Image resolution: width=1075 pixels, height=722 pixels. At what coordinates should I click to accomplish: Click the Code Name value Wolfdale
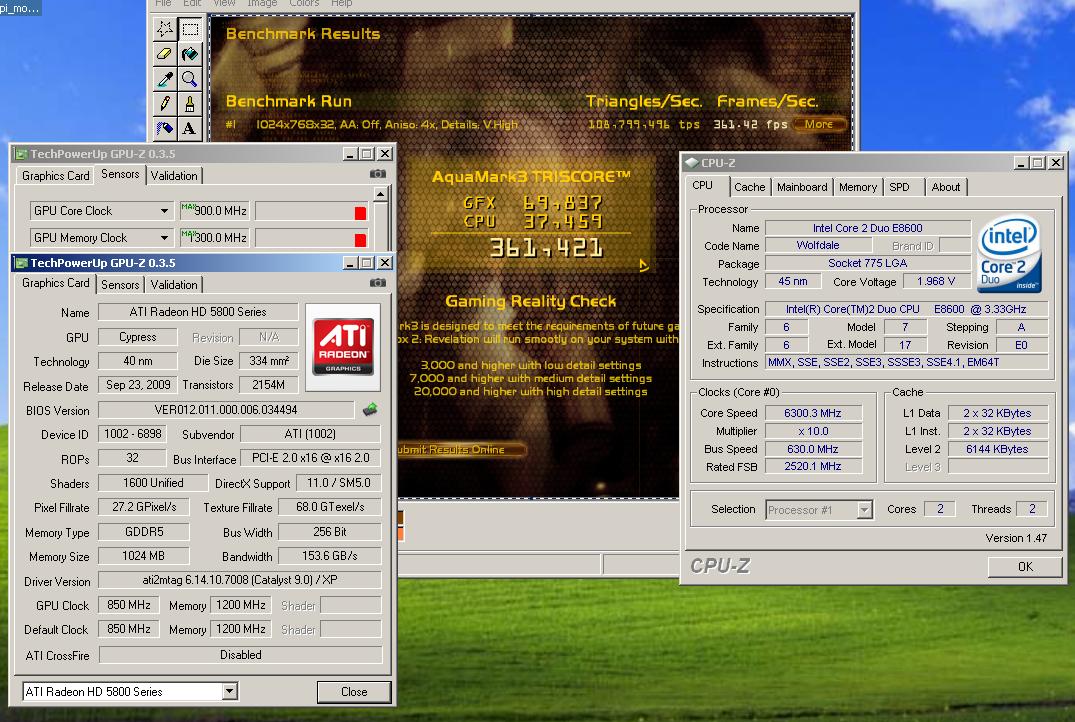(818, 245)
